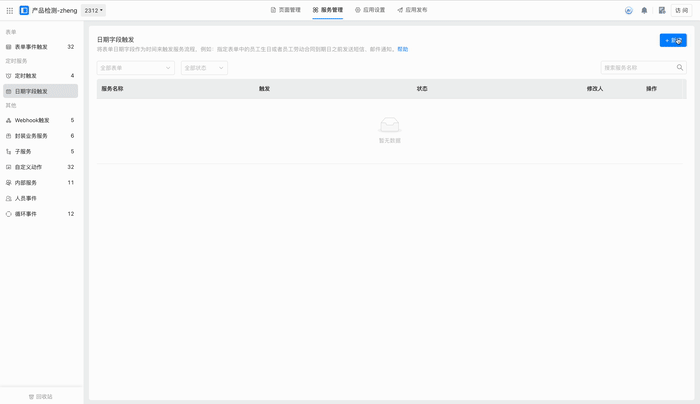This screenshot has width=700, height=404.
Task: Switch to 应用设置 tab
Action: point(370,10)
